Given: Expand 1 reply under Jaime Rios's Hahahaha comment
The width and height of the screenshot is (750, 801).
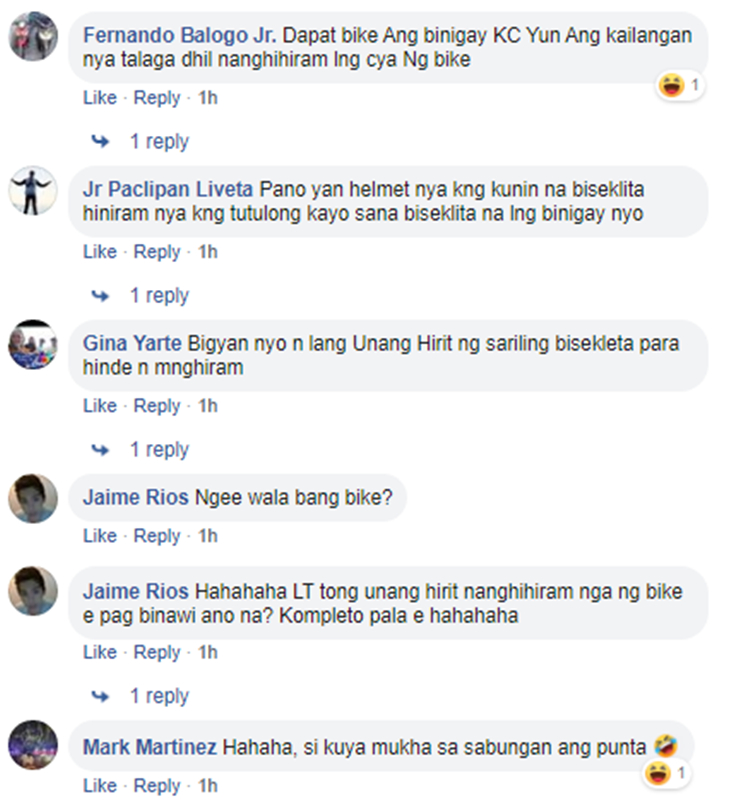Looking at the screenshot, I should tap(159, 696).
